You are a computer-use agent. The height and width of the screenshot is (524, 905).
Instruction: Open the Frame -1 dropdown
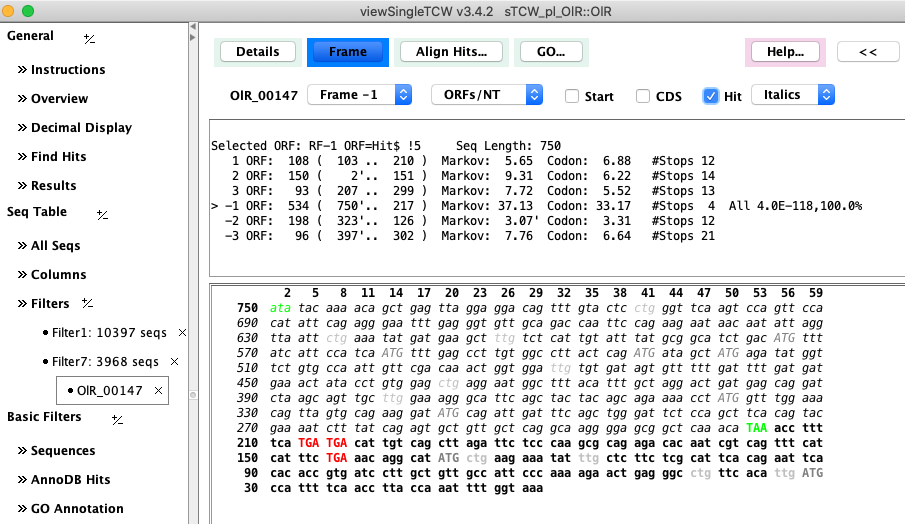pos(359,95)
